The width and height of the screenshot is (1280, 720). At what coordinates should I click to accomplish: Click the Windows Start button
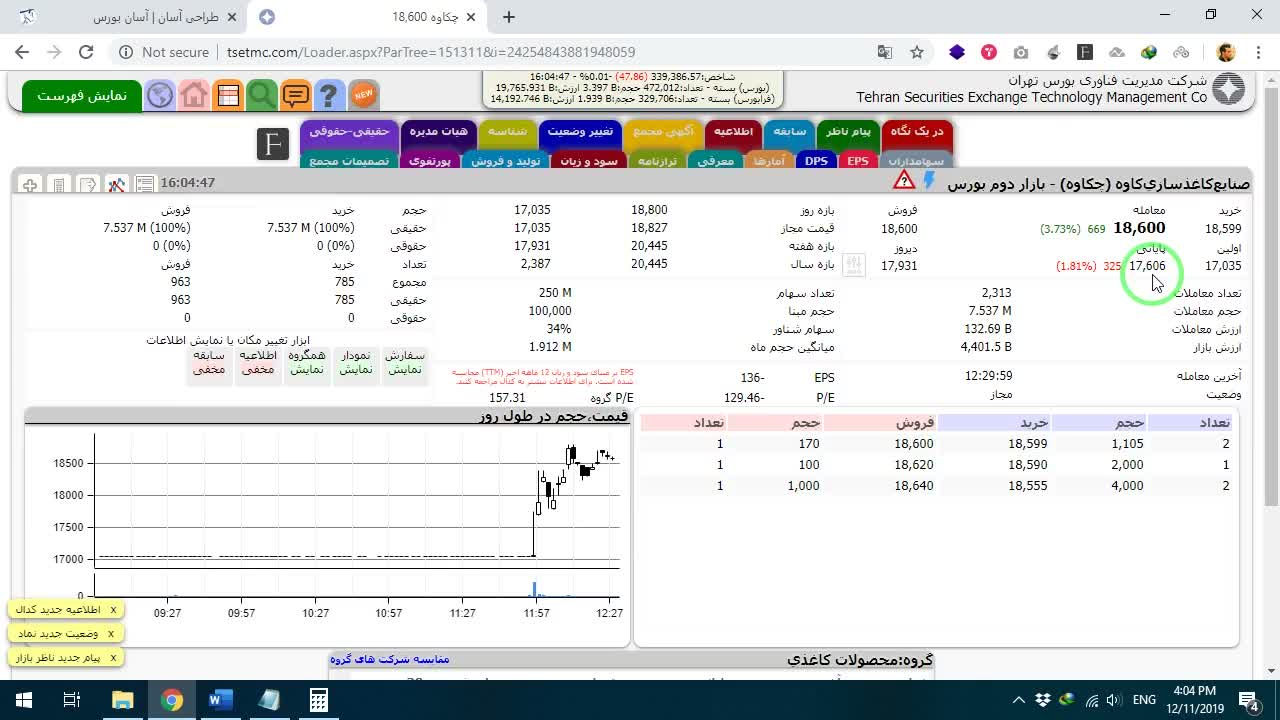point(24,700)
